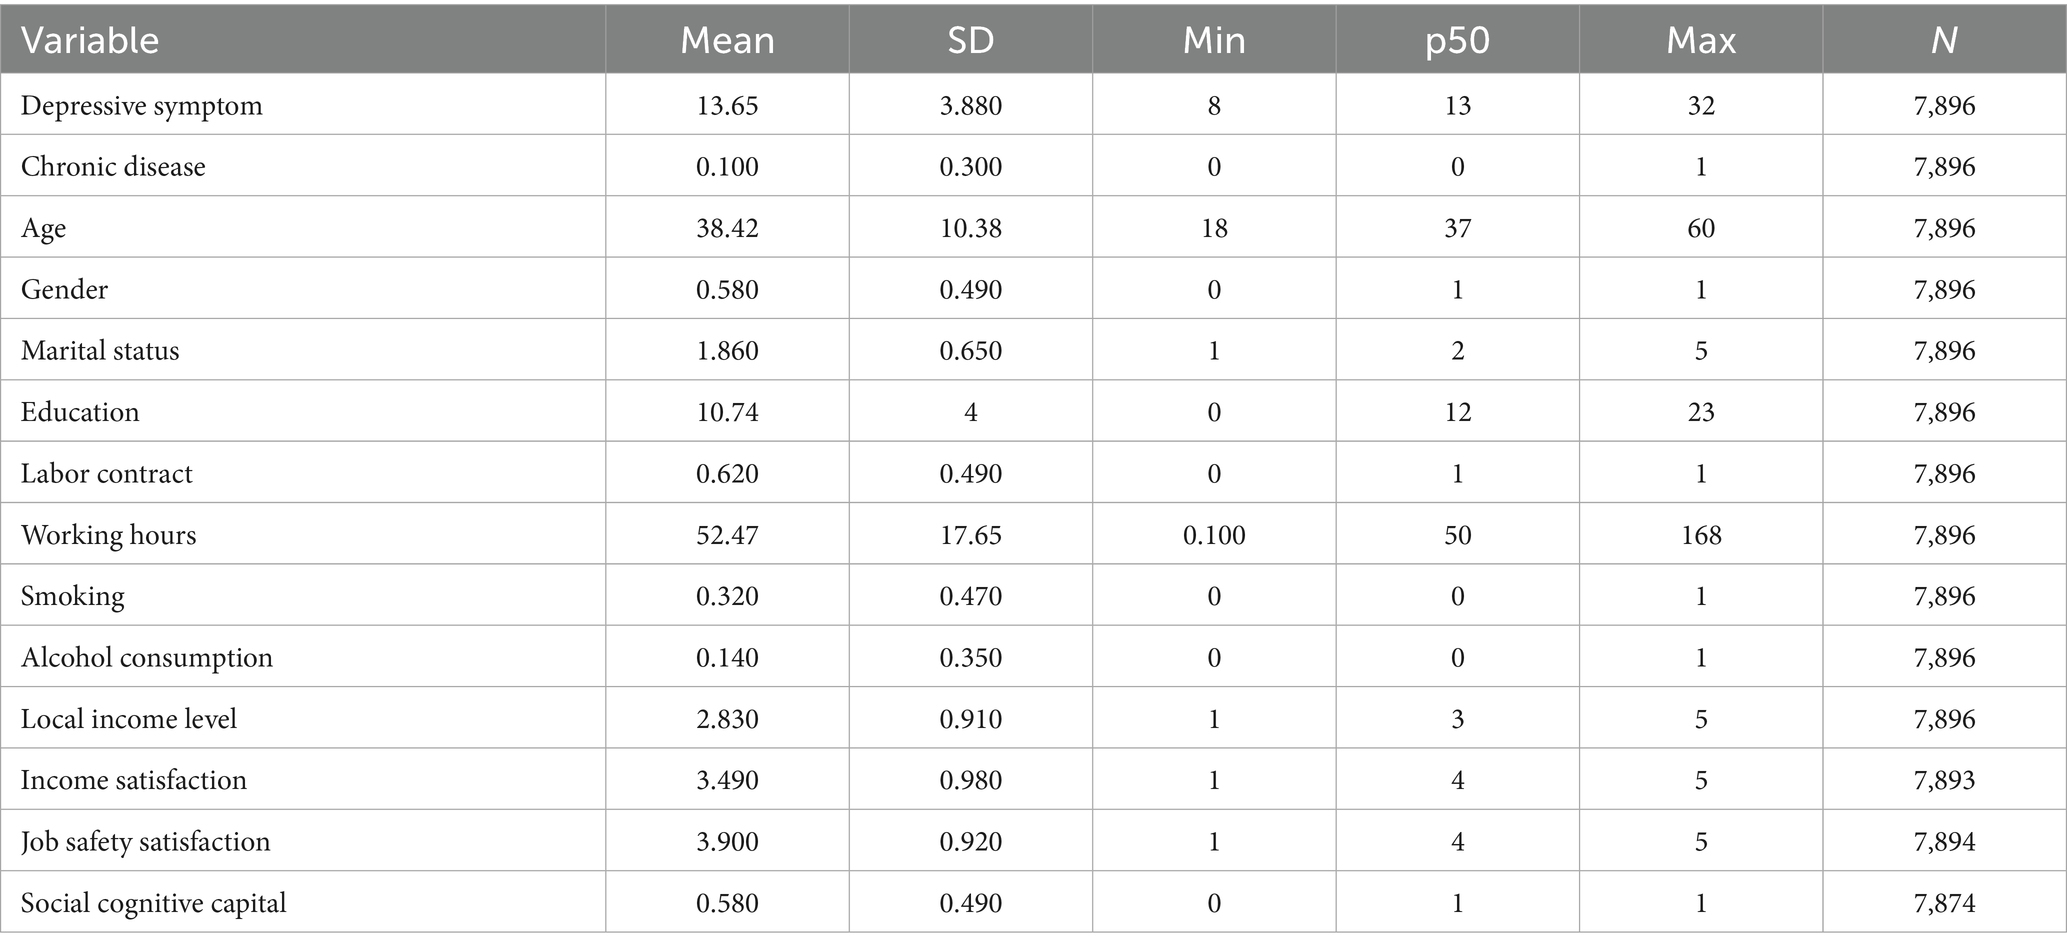Click the Chronic disease row label

click(113, 167)
